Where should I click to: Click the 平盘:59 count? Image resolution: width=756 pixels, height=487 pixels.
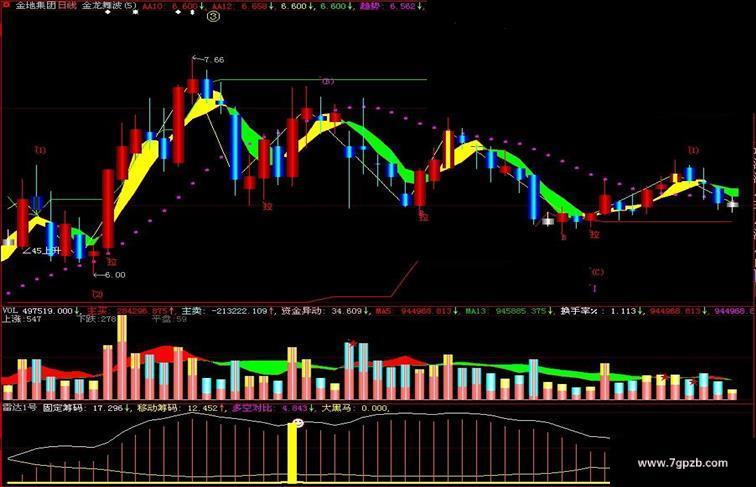[170, 319]
